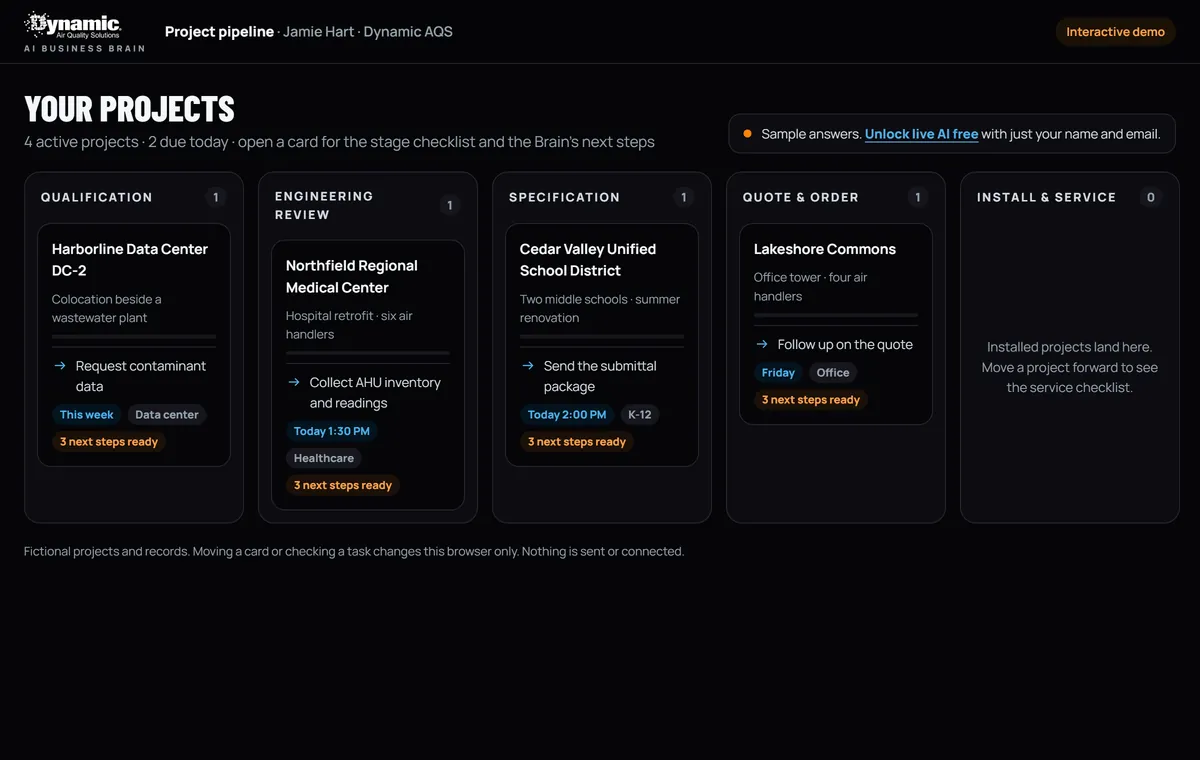Click the 'Healthcare' tag
The width and height of the screenshot is (1200, 760).
click(324, 458)
